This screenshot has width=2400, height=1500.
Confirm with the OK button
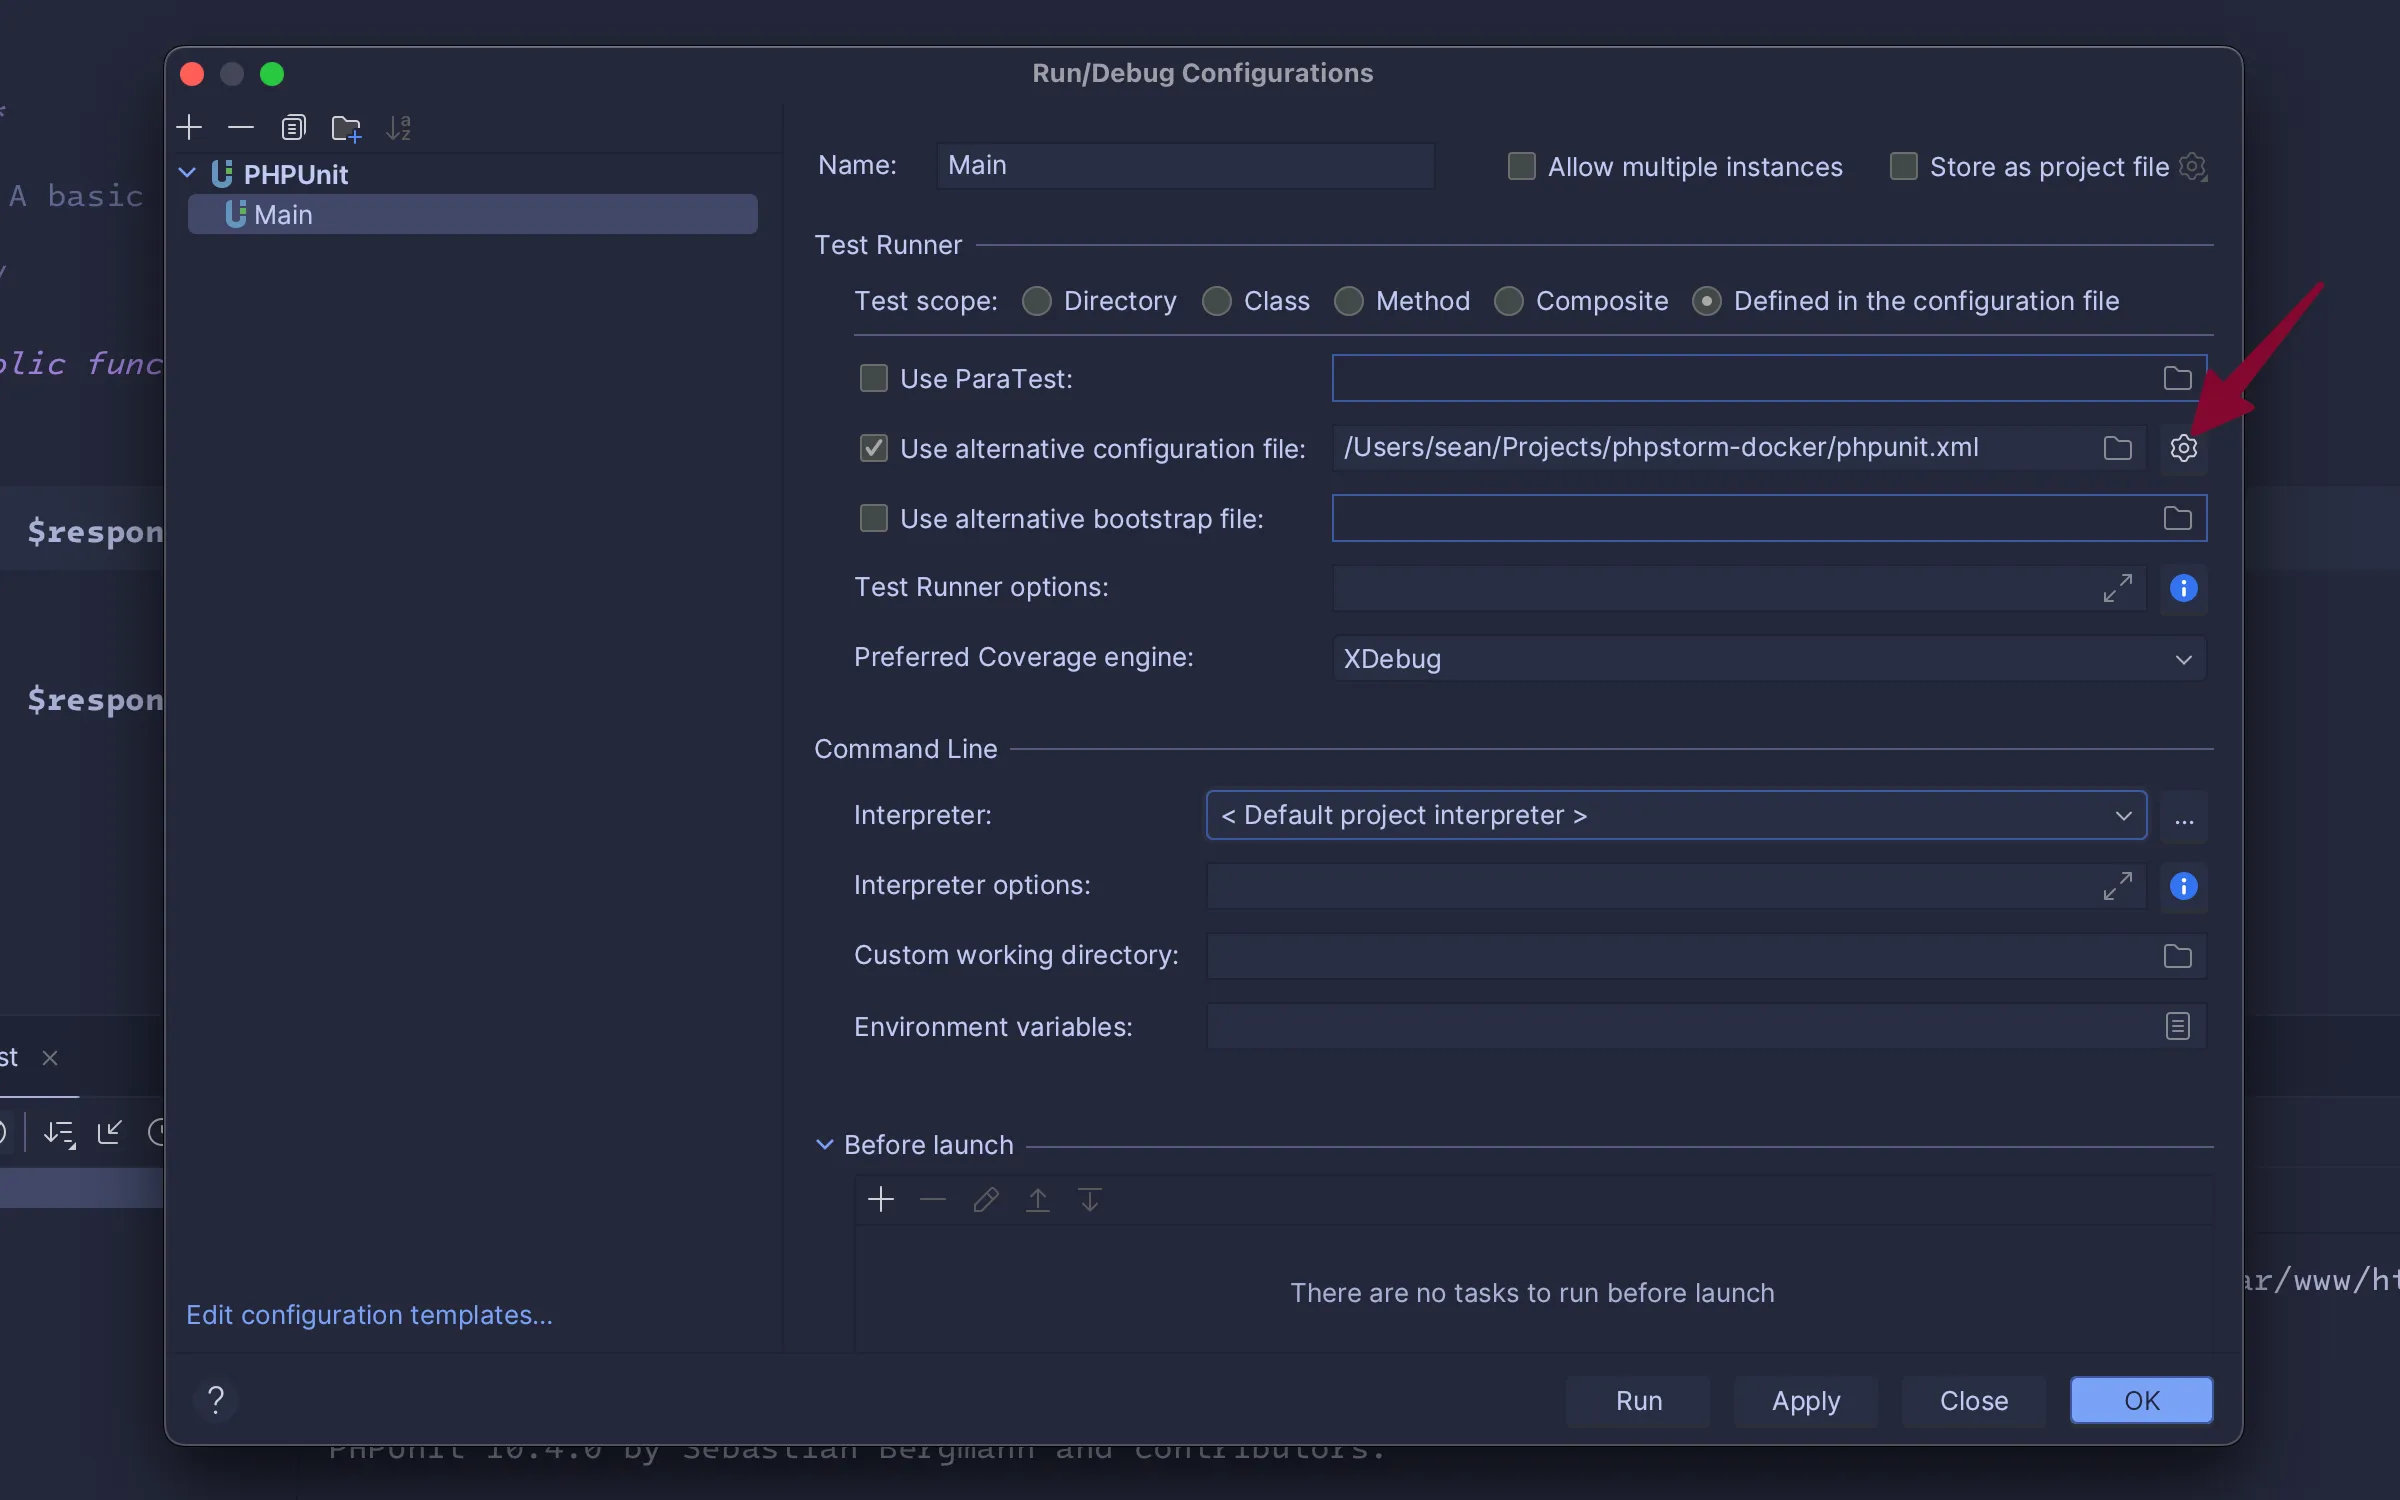click(2141, 1400)
